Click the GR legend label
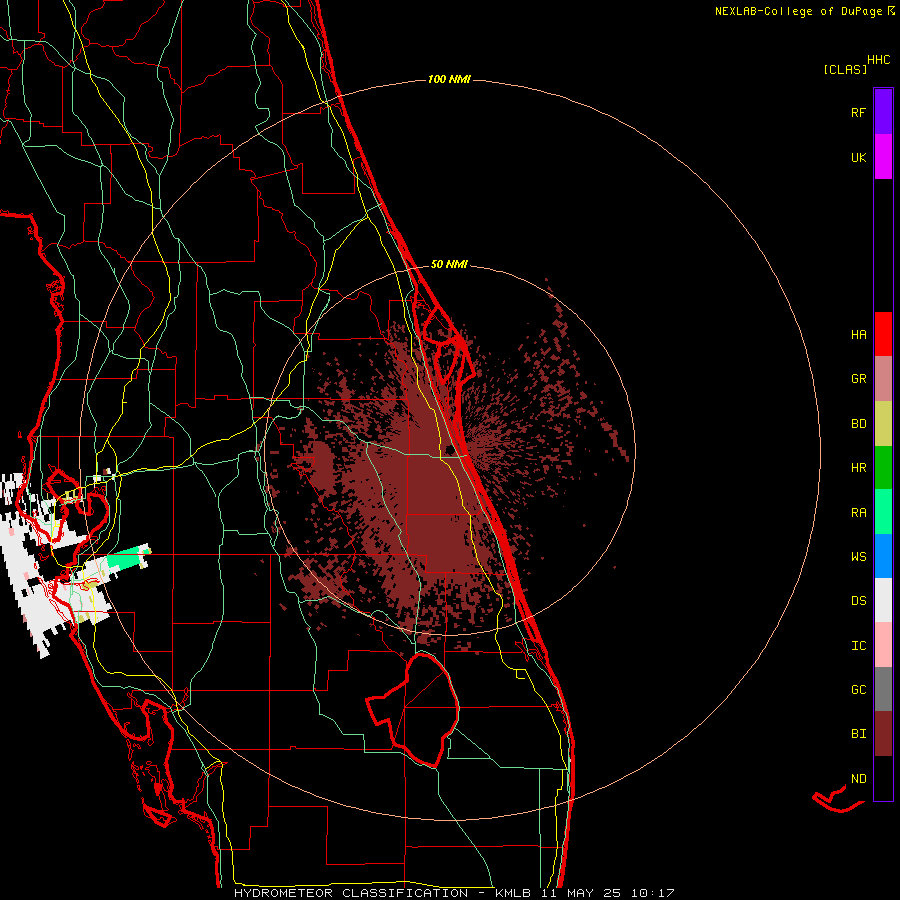Screen dimensions: 900x900 (x=858, y=379)
